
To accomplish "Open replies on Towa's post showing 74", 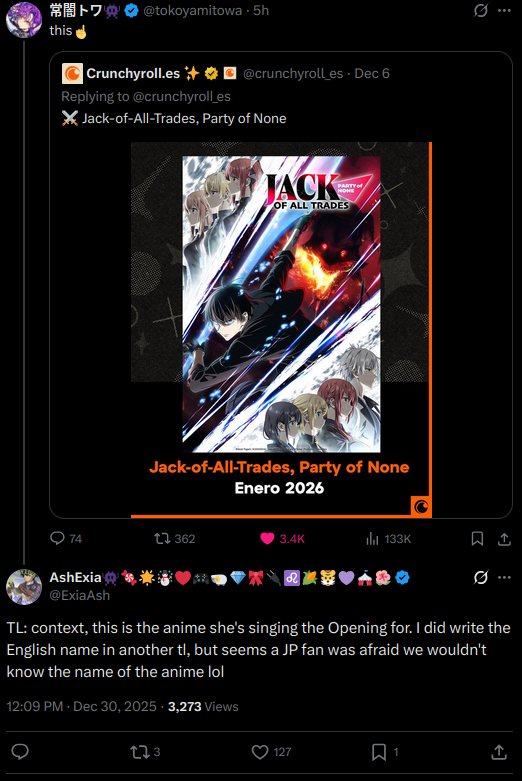I will coord(66,538).
